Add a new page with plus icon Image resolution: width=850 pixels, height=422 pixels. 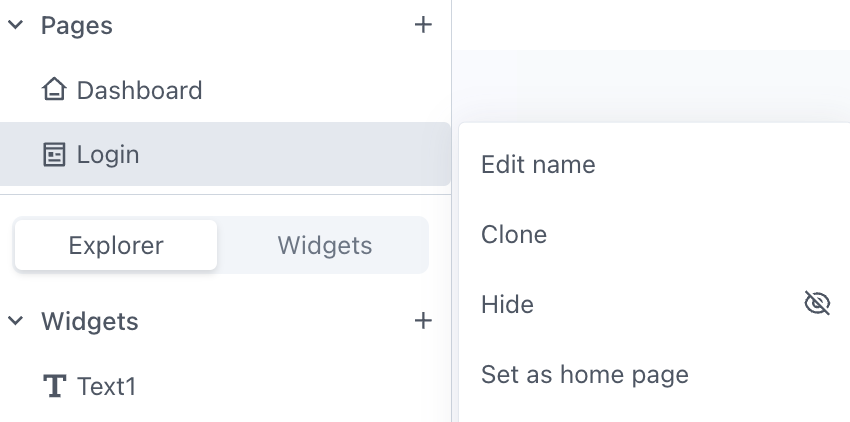coord(423,25)
